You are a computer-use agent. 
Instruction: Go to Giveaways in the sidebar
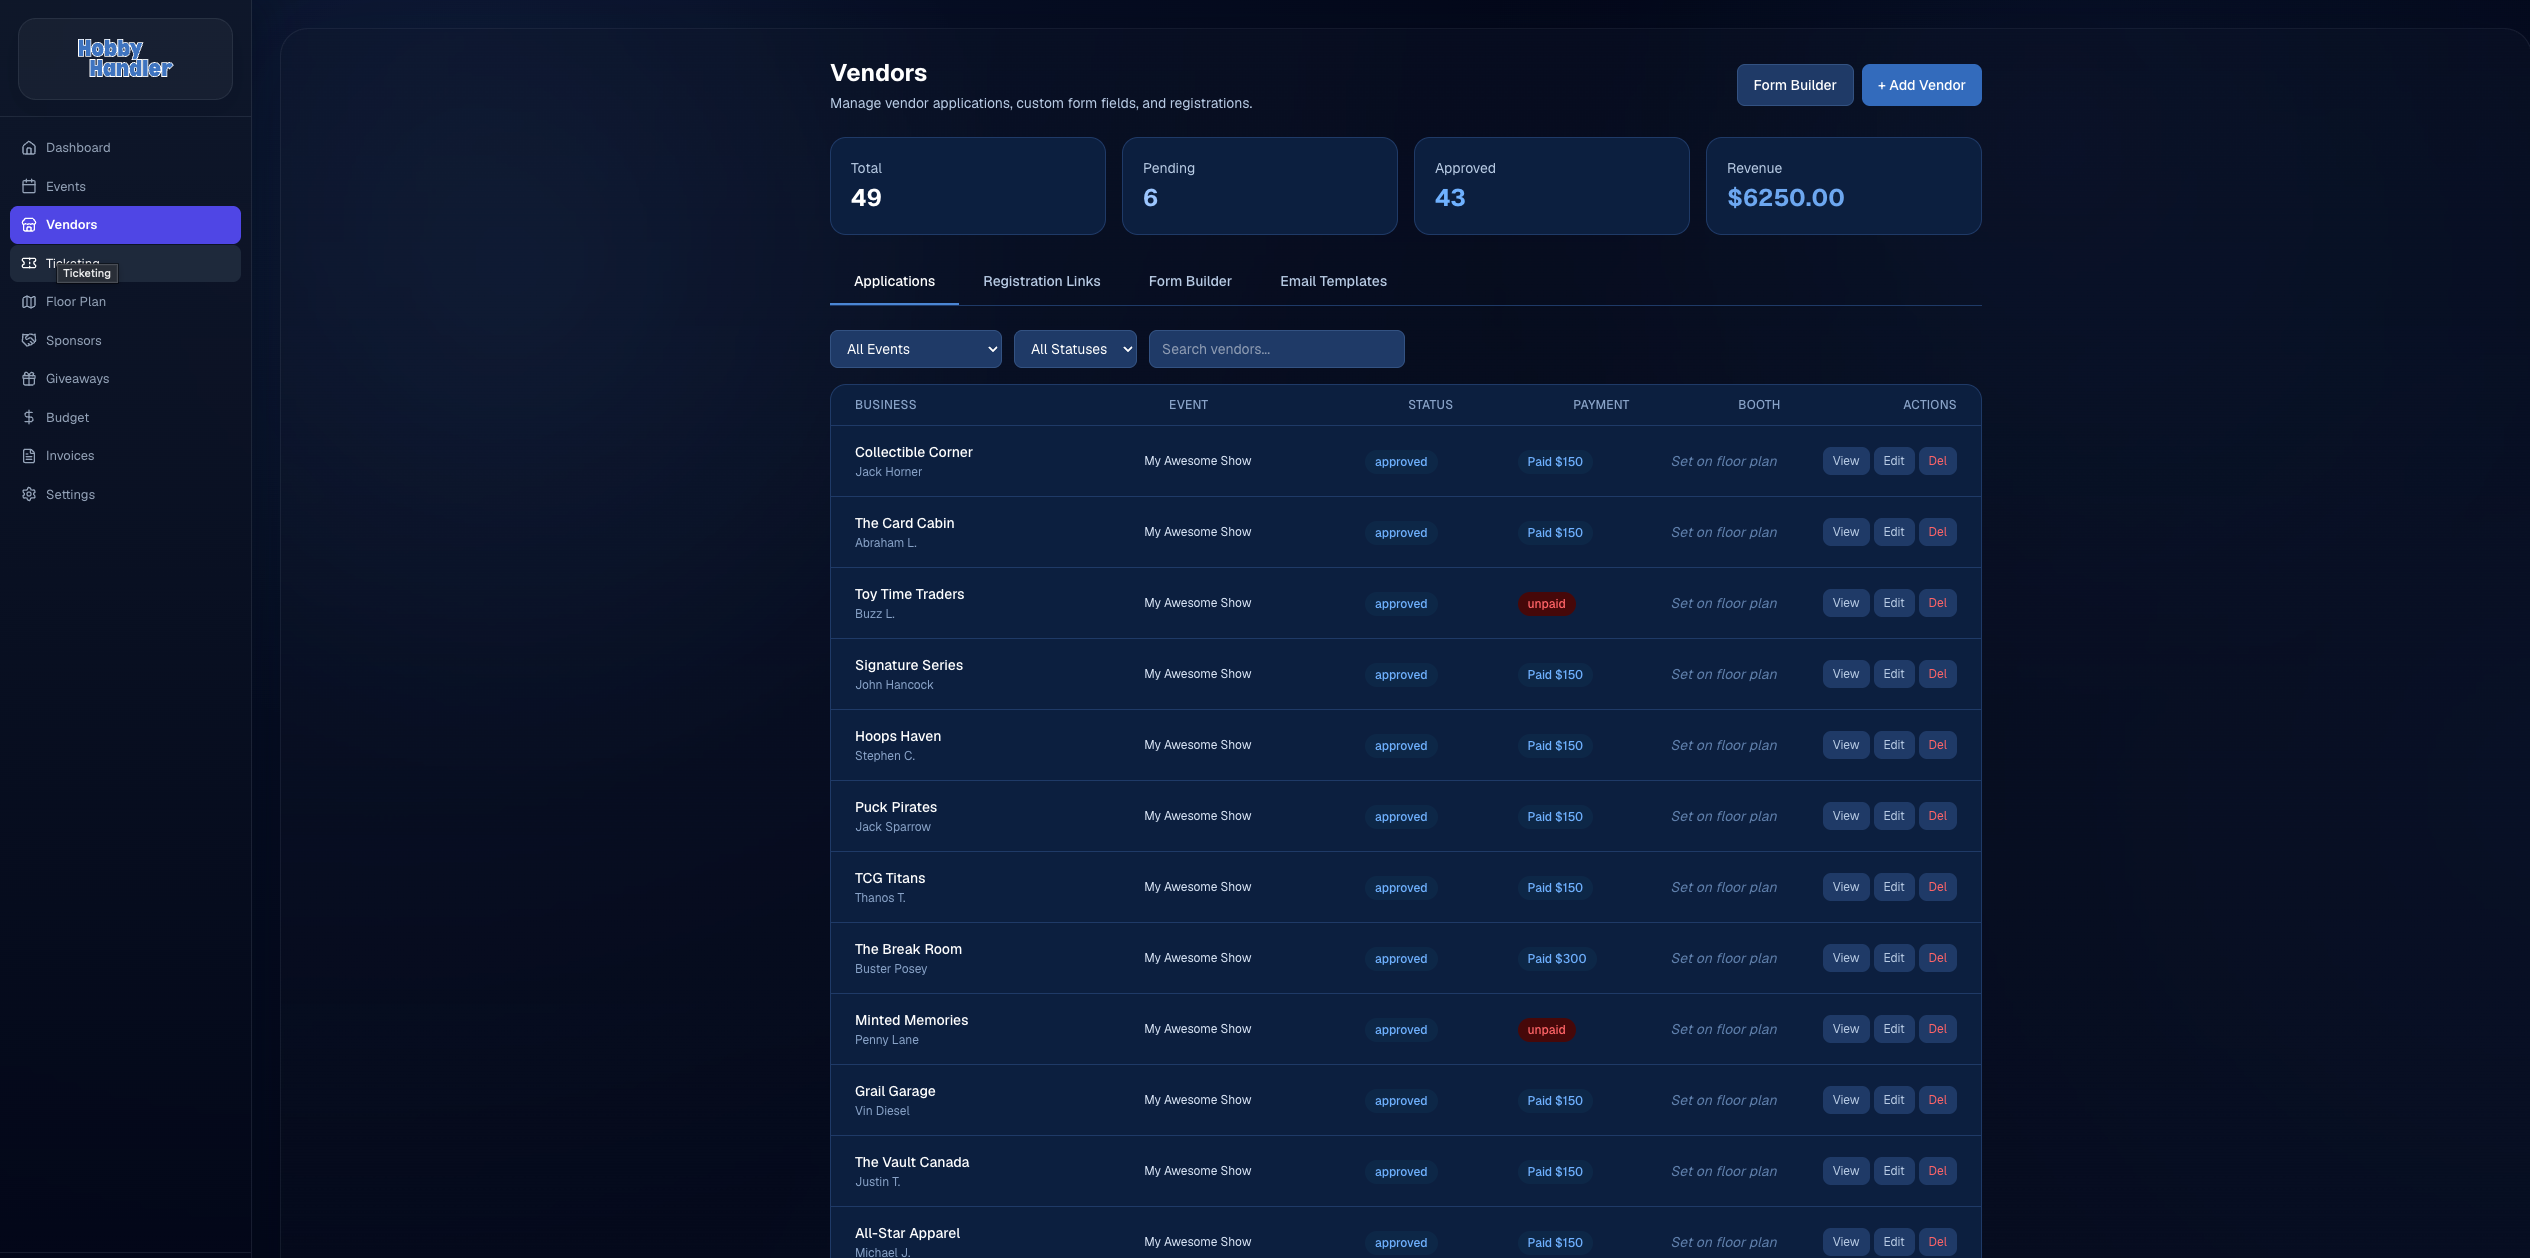pos(125,379)
